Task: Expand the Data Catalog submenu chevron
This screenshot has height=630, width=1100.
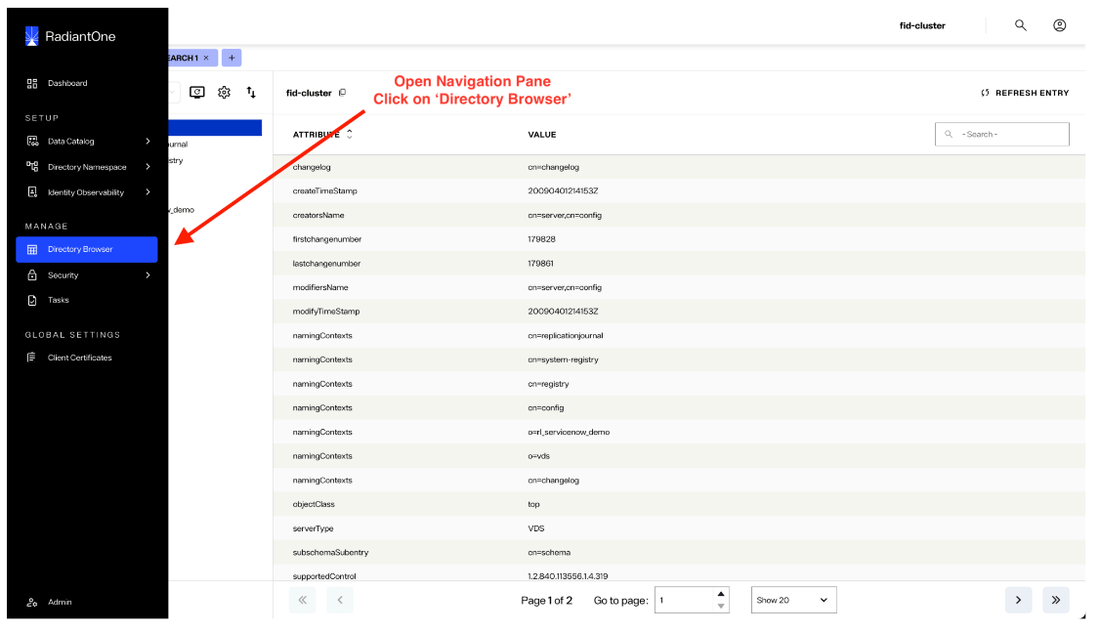Action: coord(148,141)
